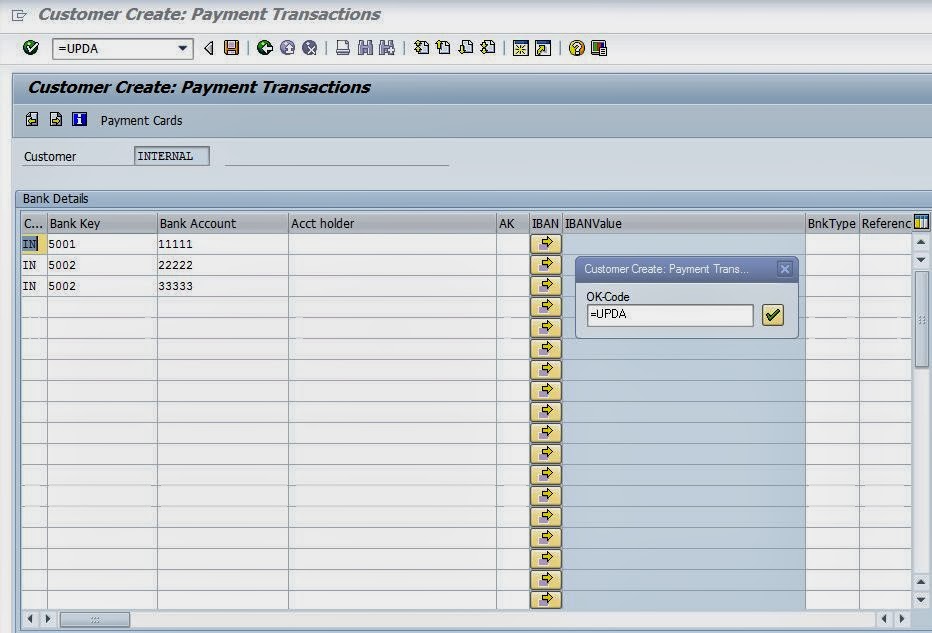Open the window system menu icon
This screenshot has height=633, width=932.
click(x=18, y=15)
